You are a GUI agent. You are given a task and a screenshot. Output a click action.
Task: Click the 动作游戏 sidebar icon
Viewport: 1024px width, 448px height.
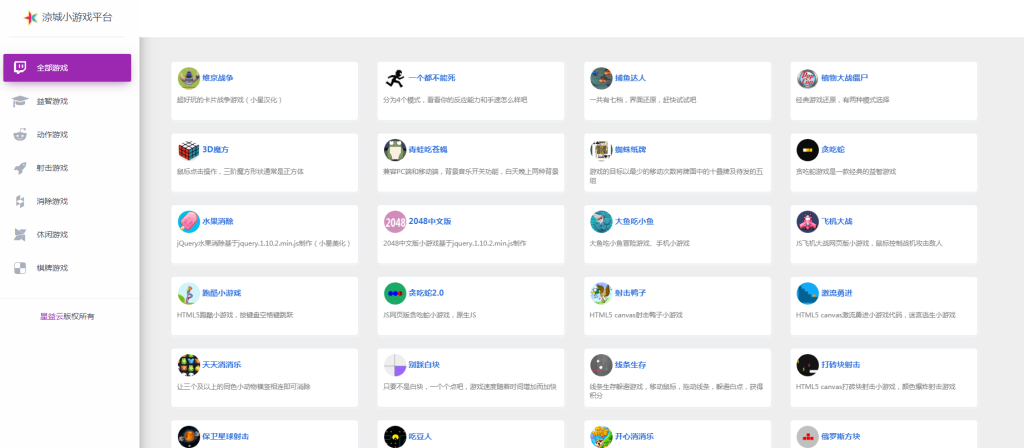pos(20,135)
